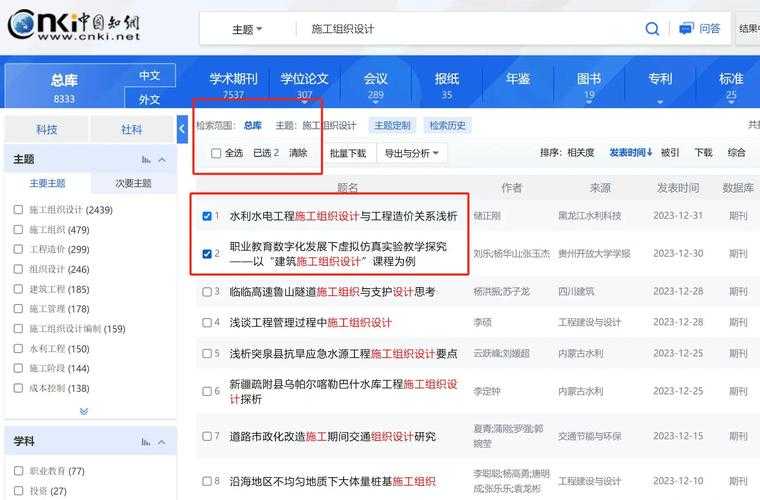Check 施工管理 (178) topic filter
760x500 pixels.
tap(18, 309)
